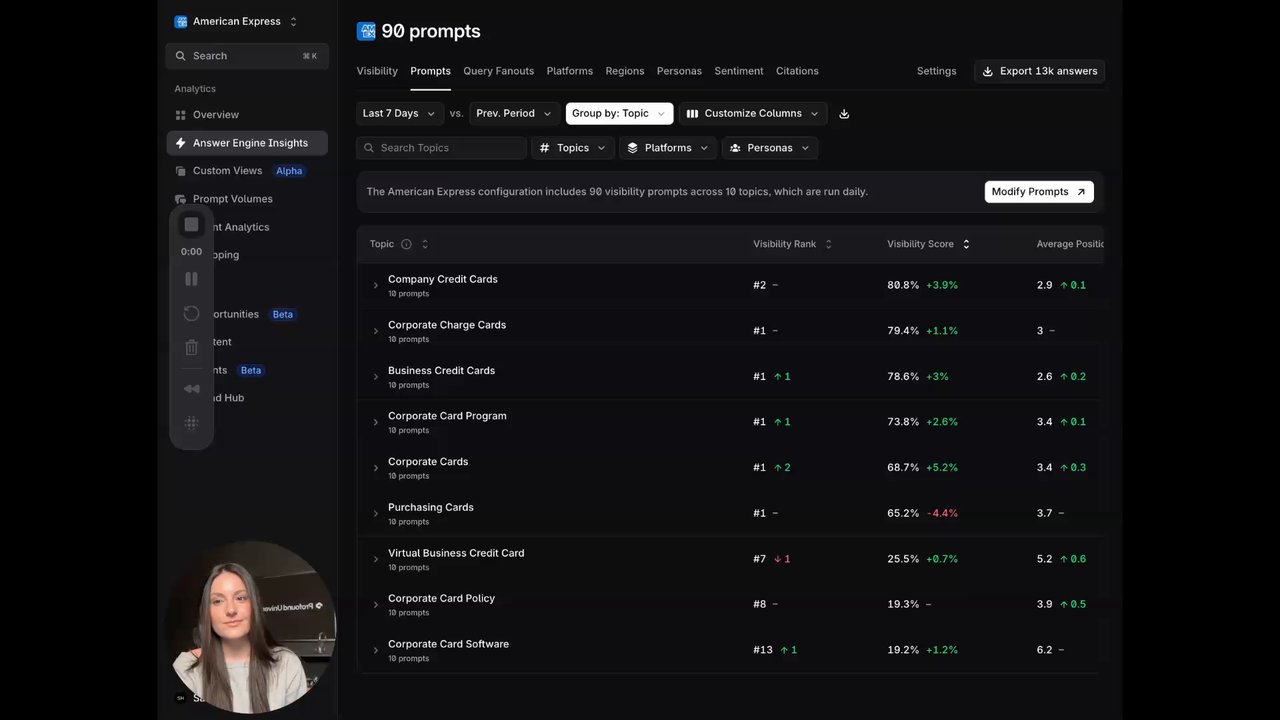Click the search magnifier icon in sidebar
The width and height of the screenshot is (1280, 720).
tap(181, 56)
